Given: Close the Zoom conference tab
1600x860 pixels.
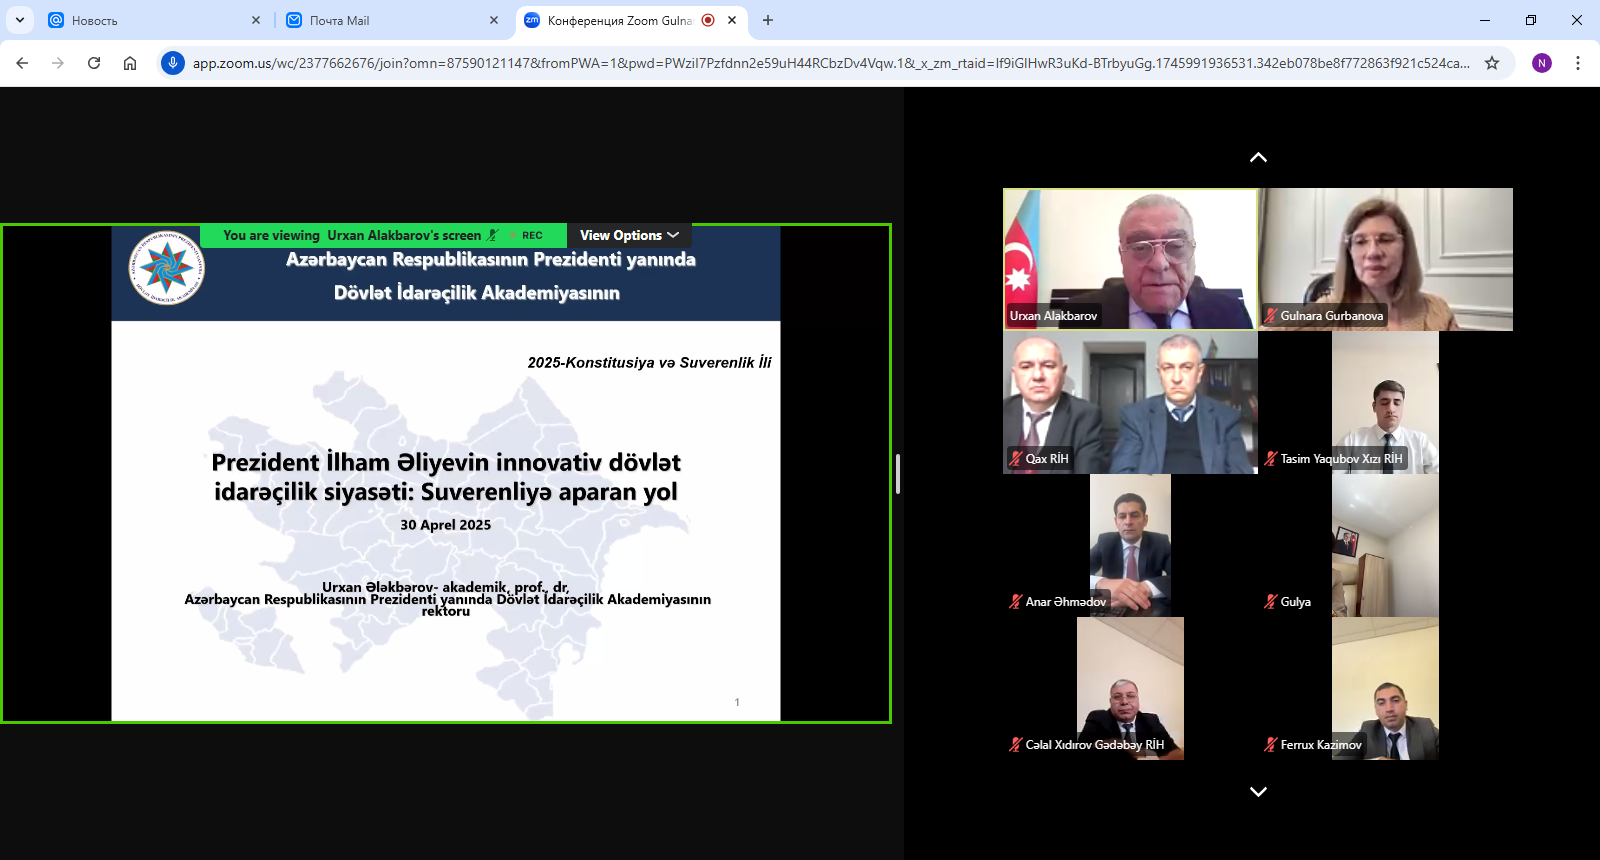Looking at the screenshot, I should 732,20.
